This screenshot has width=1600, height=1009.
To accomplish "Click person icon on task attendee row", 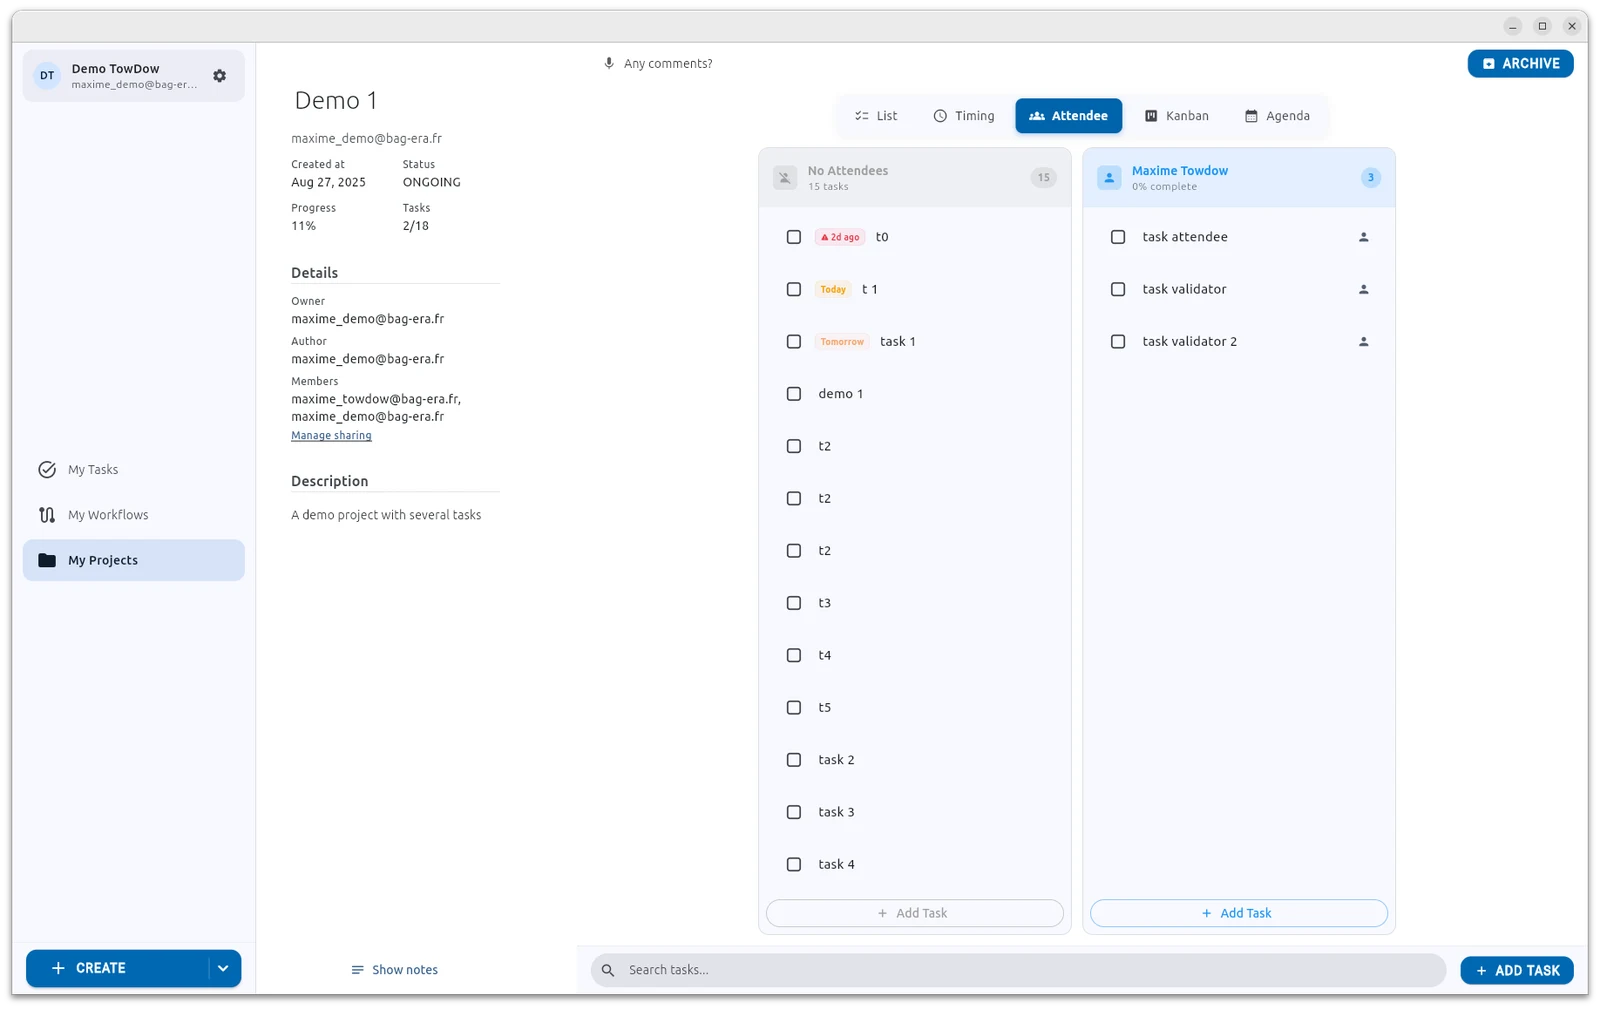I will tap(1363, 237).
